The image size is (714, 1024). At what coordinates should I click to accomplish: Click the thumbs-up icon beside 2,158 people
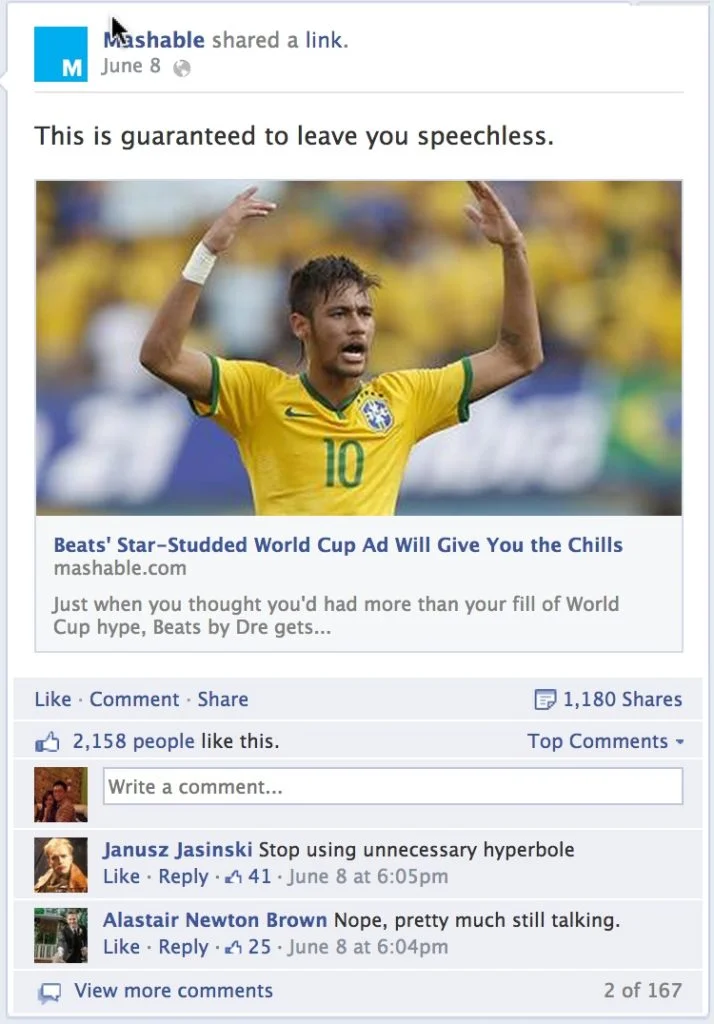47,741
